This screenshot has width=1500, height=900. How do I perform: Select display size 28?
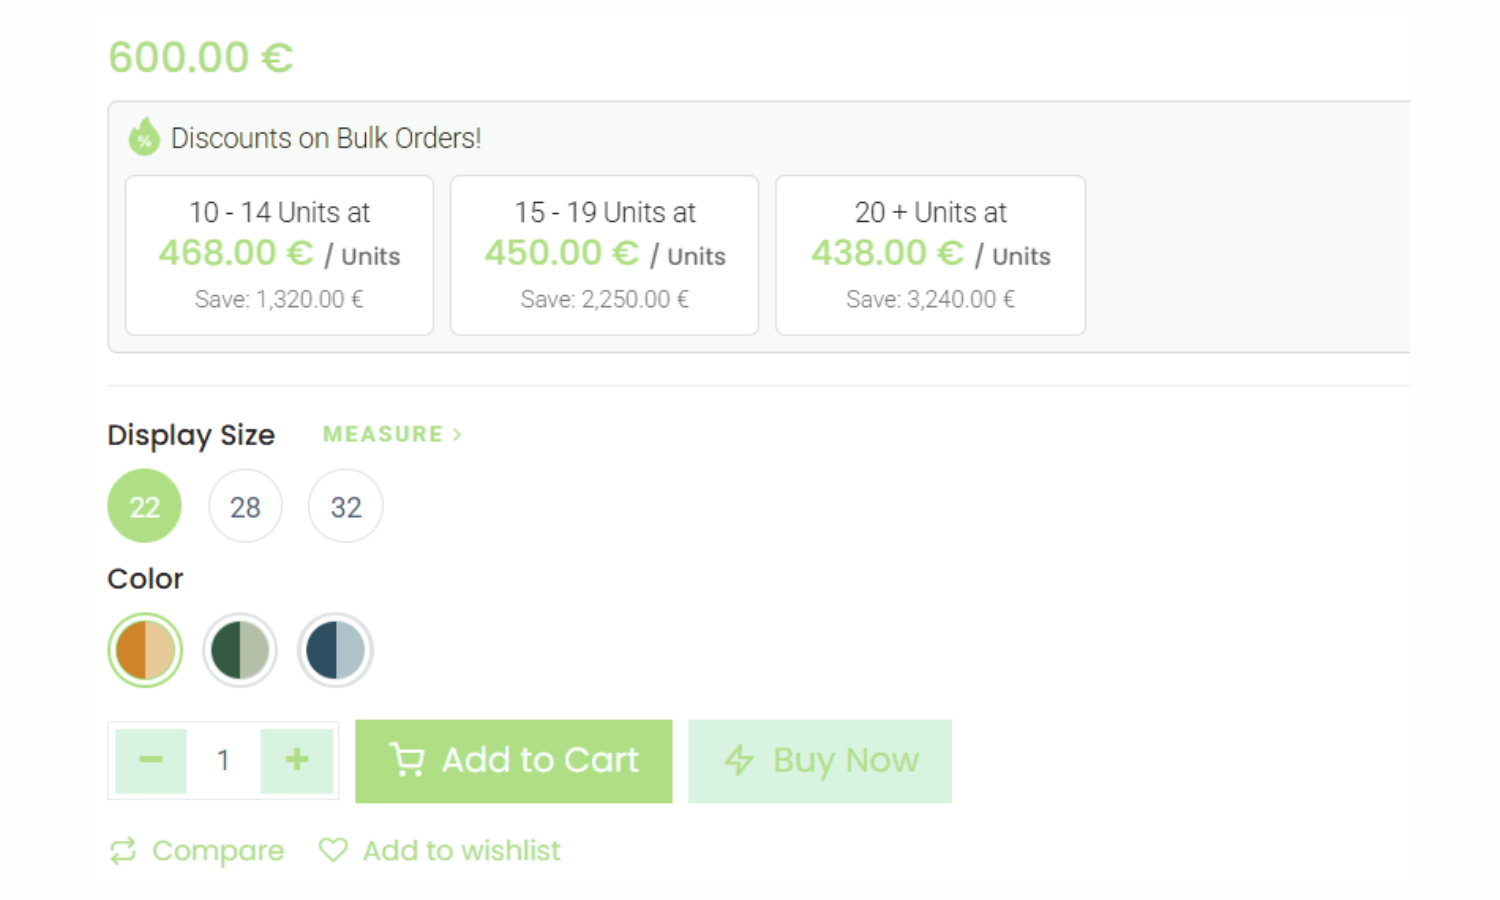[245, 507]
